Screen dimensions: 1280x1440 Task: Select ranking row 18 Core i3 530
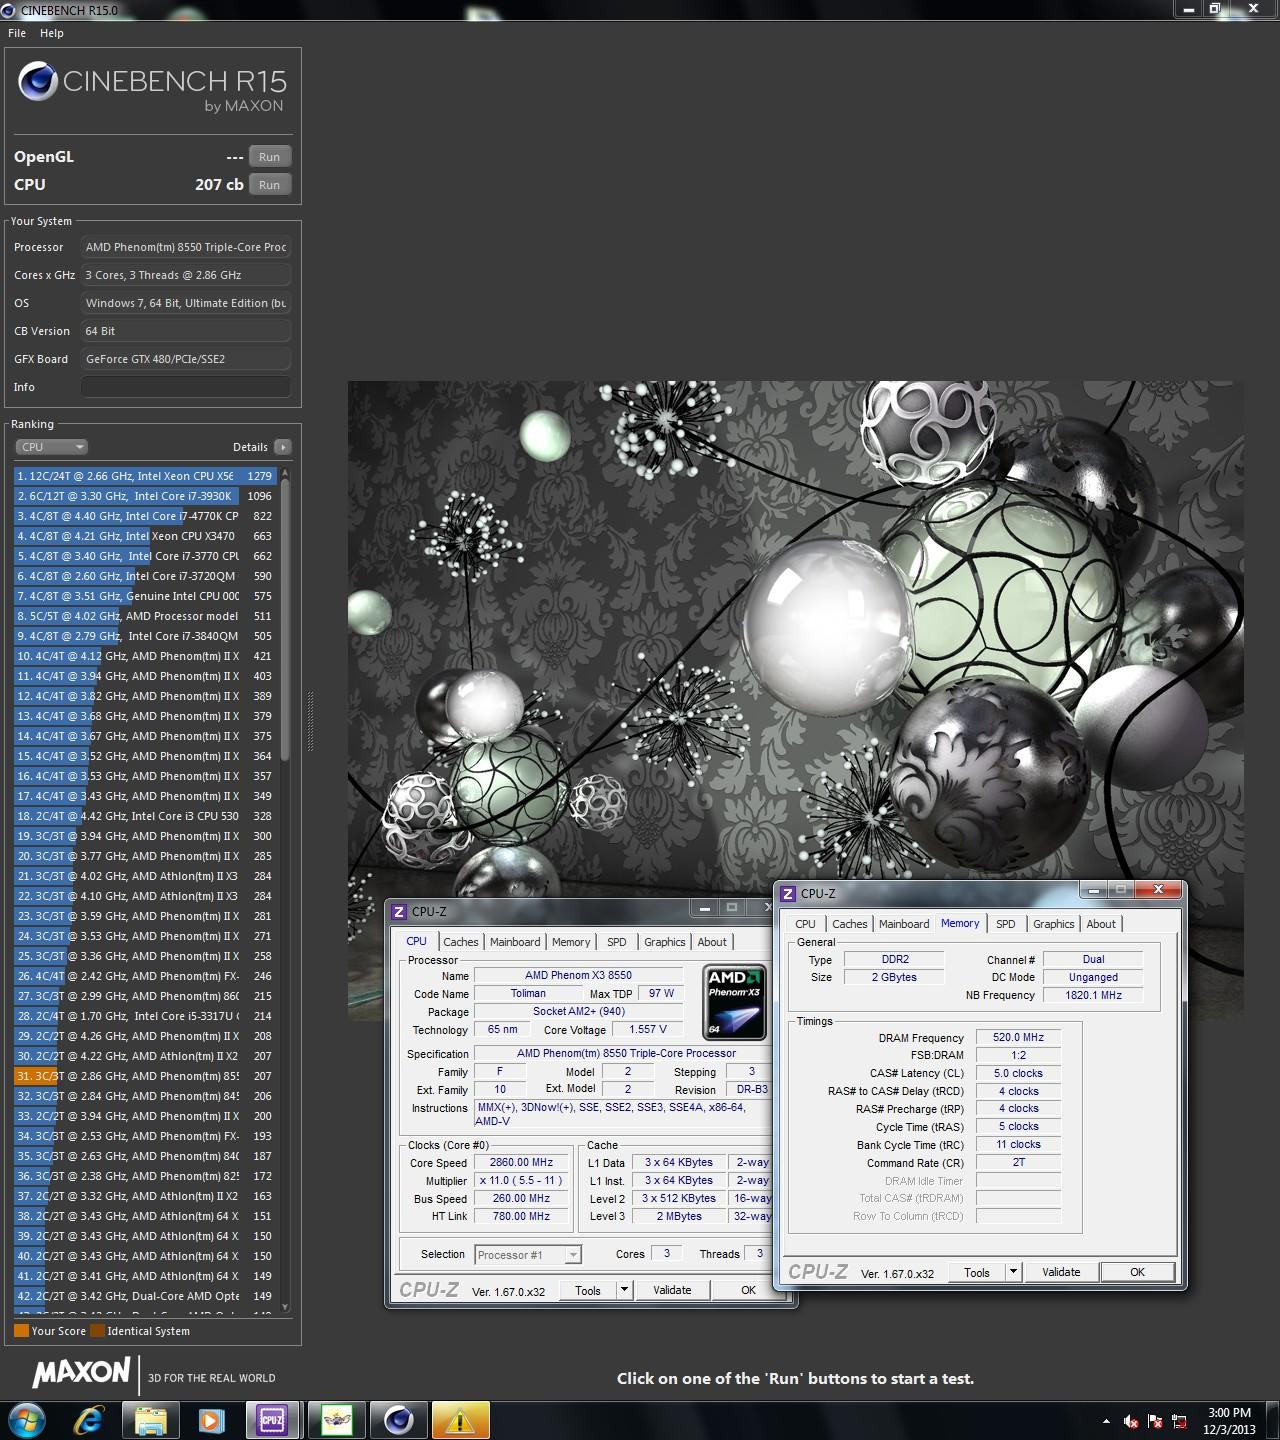click(145, 816)
